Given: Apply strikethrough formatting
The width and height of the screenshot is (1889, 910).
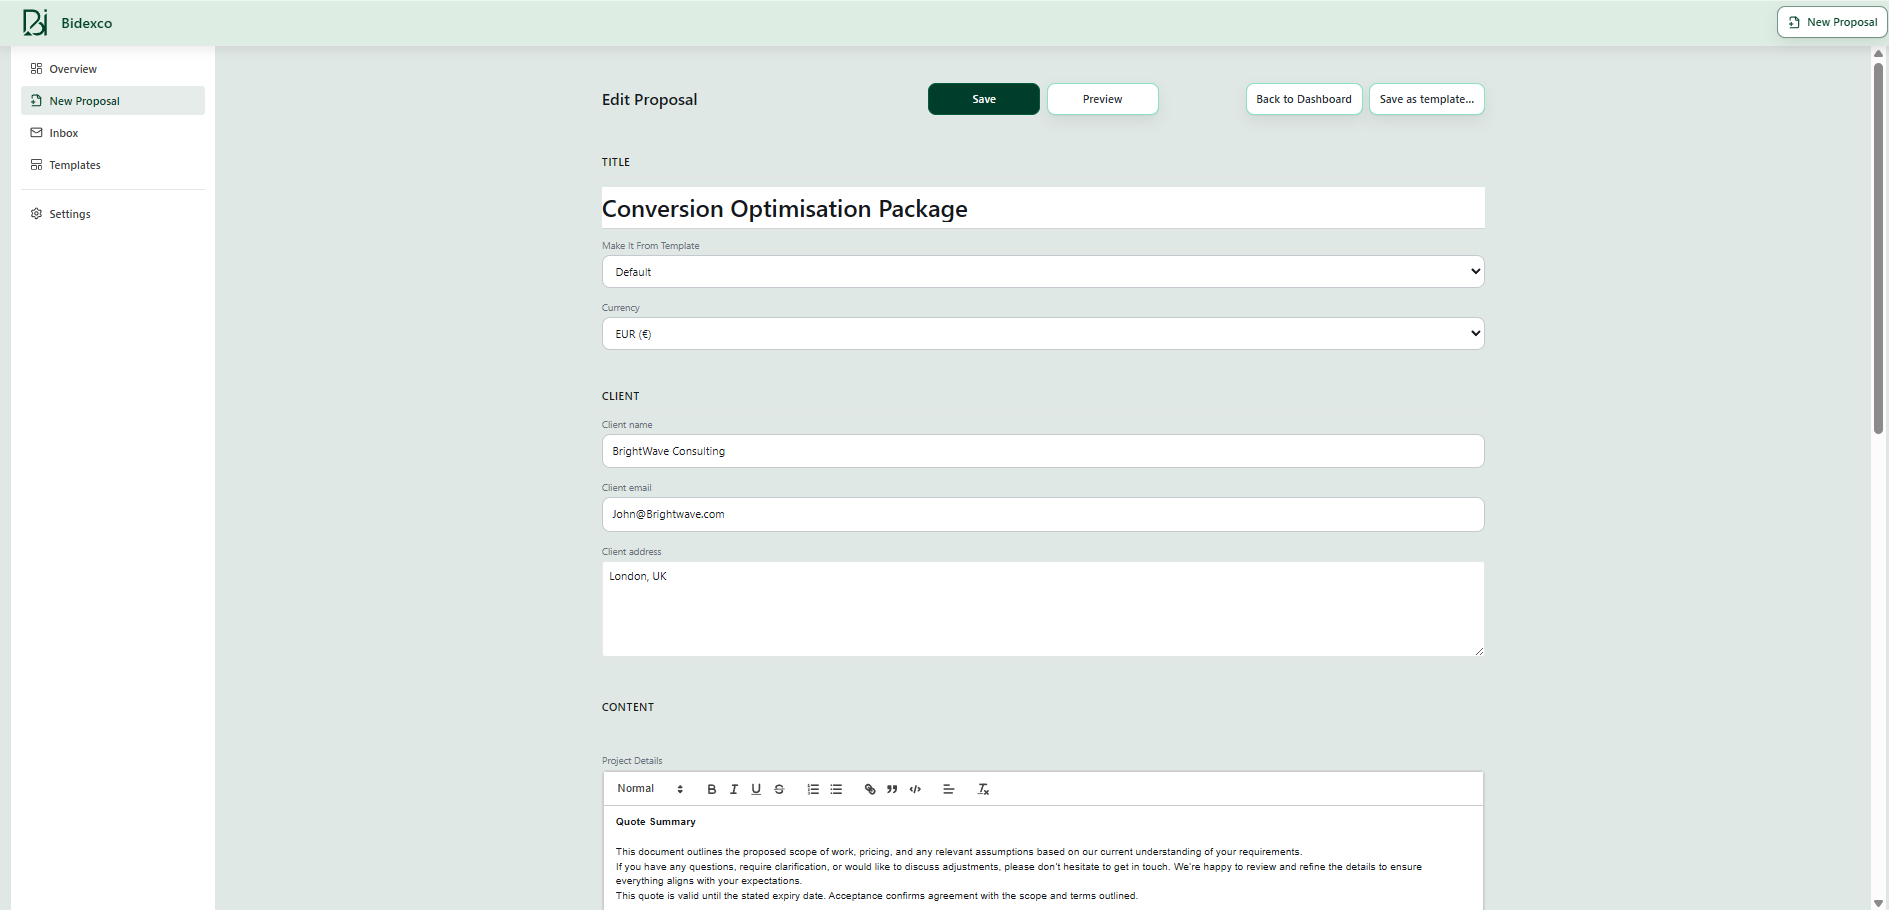Looking at the screenshot, I should coord(779,789).
